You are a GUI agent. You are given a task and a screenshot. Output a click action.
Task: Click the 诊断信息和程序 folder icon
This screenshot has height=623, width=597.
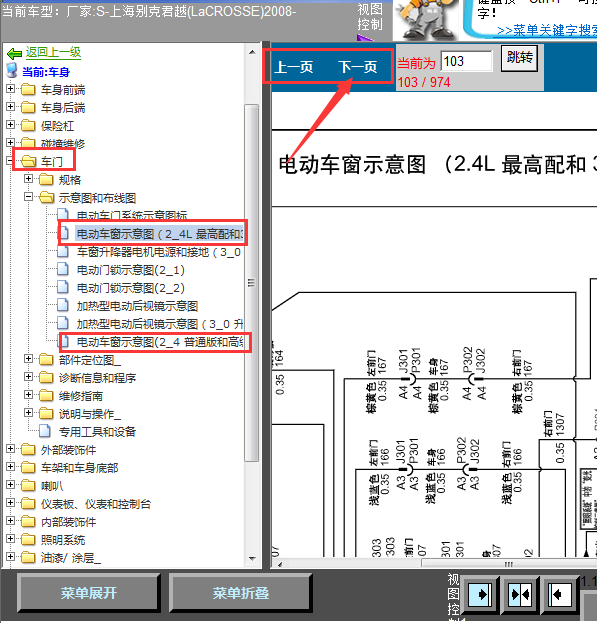click(x=46, y=377)
